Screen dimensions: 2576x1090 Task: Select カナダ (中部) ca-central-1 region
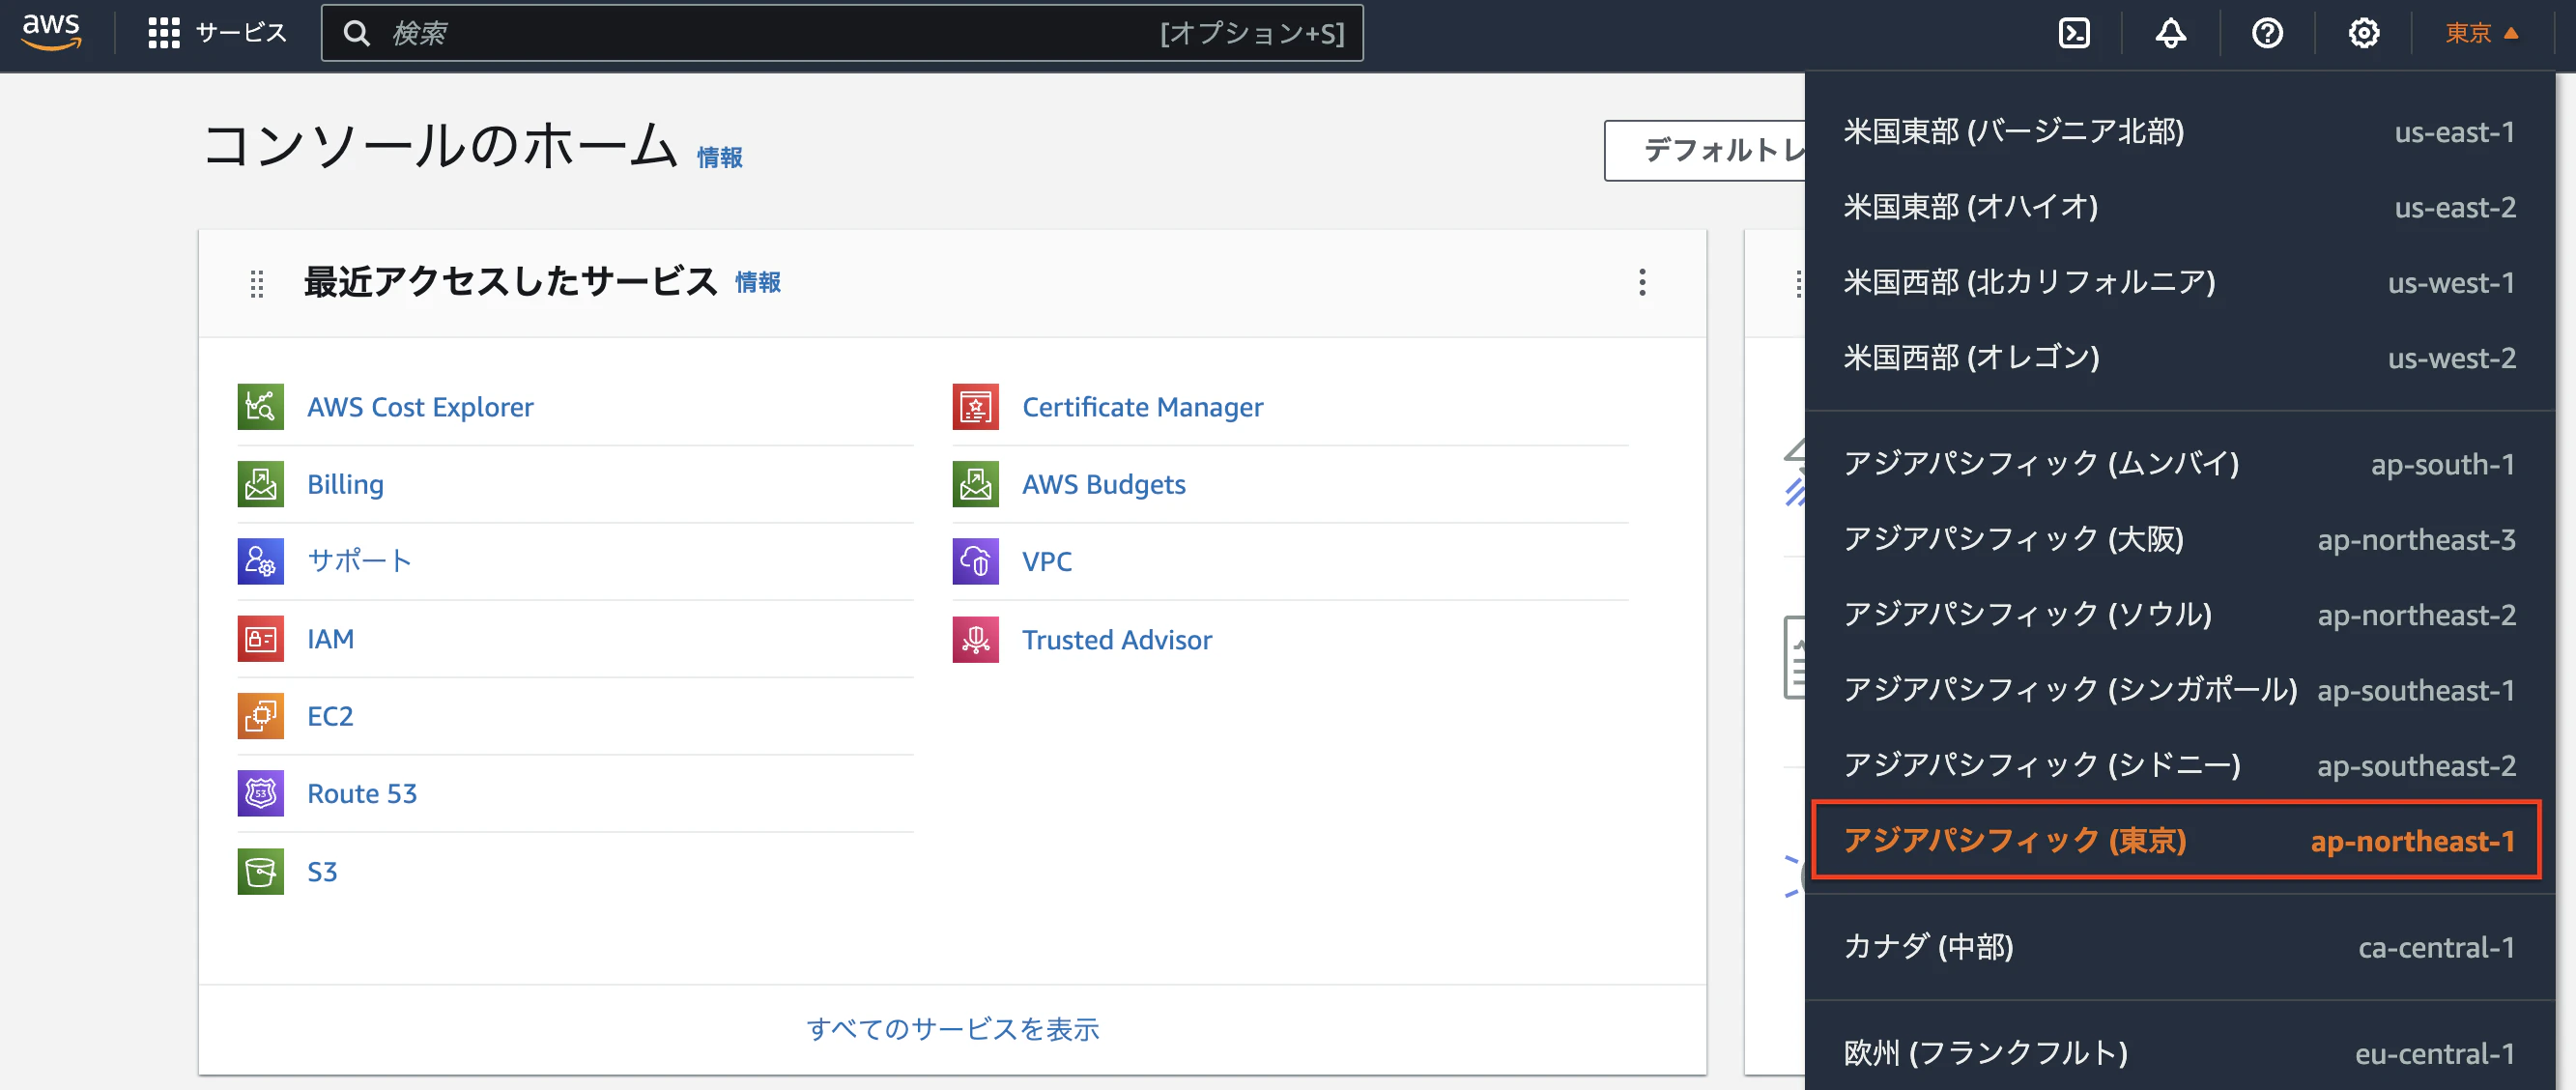click(2179, 946)
